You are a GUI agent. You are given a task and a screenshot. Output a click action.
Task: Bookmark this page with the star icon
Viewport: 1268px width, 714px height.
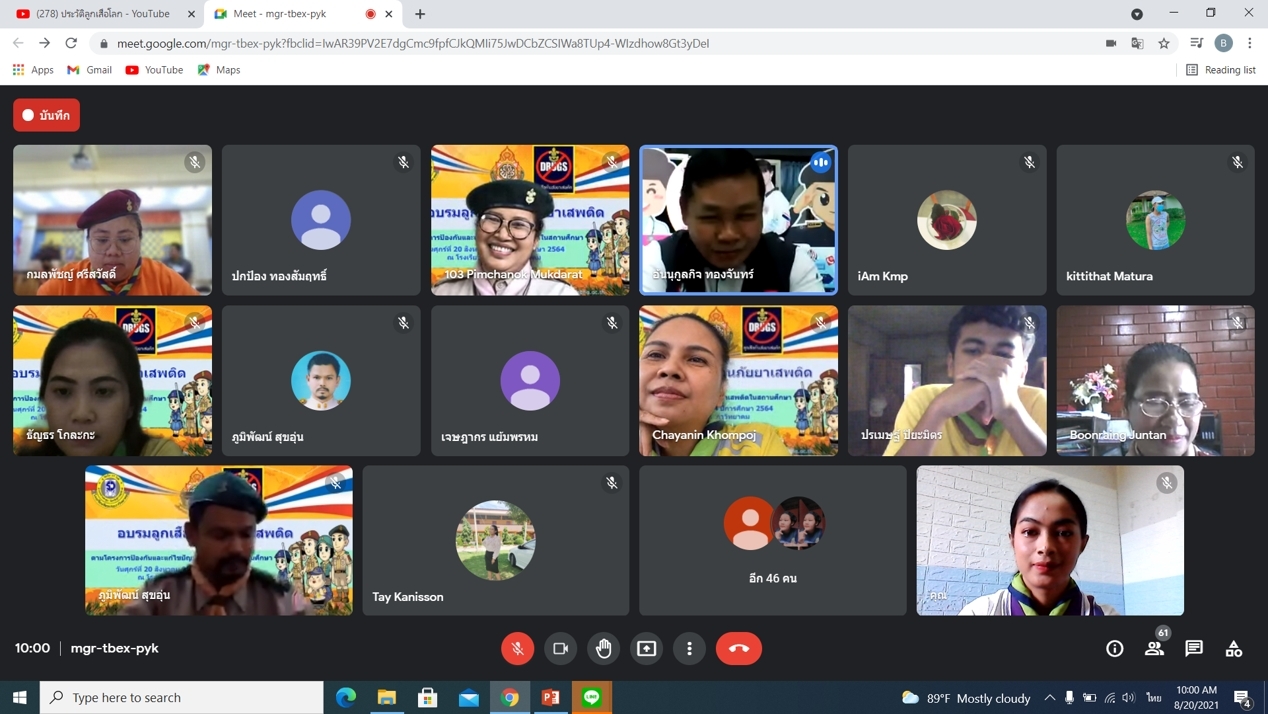click(x=1164, y=43)
